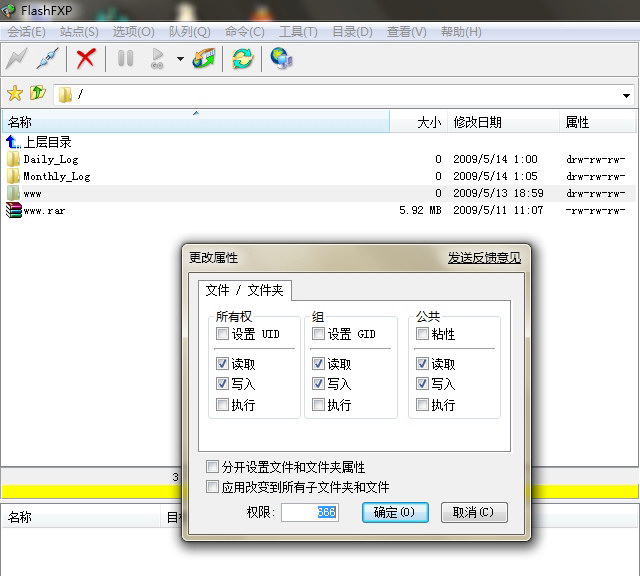
Task: Open the 工具(T) menu
Action: click(298, 32)
